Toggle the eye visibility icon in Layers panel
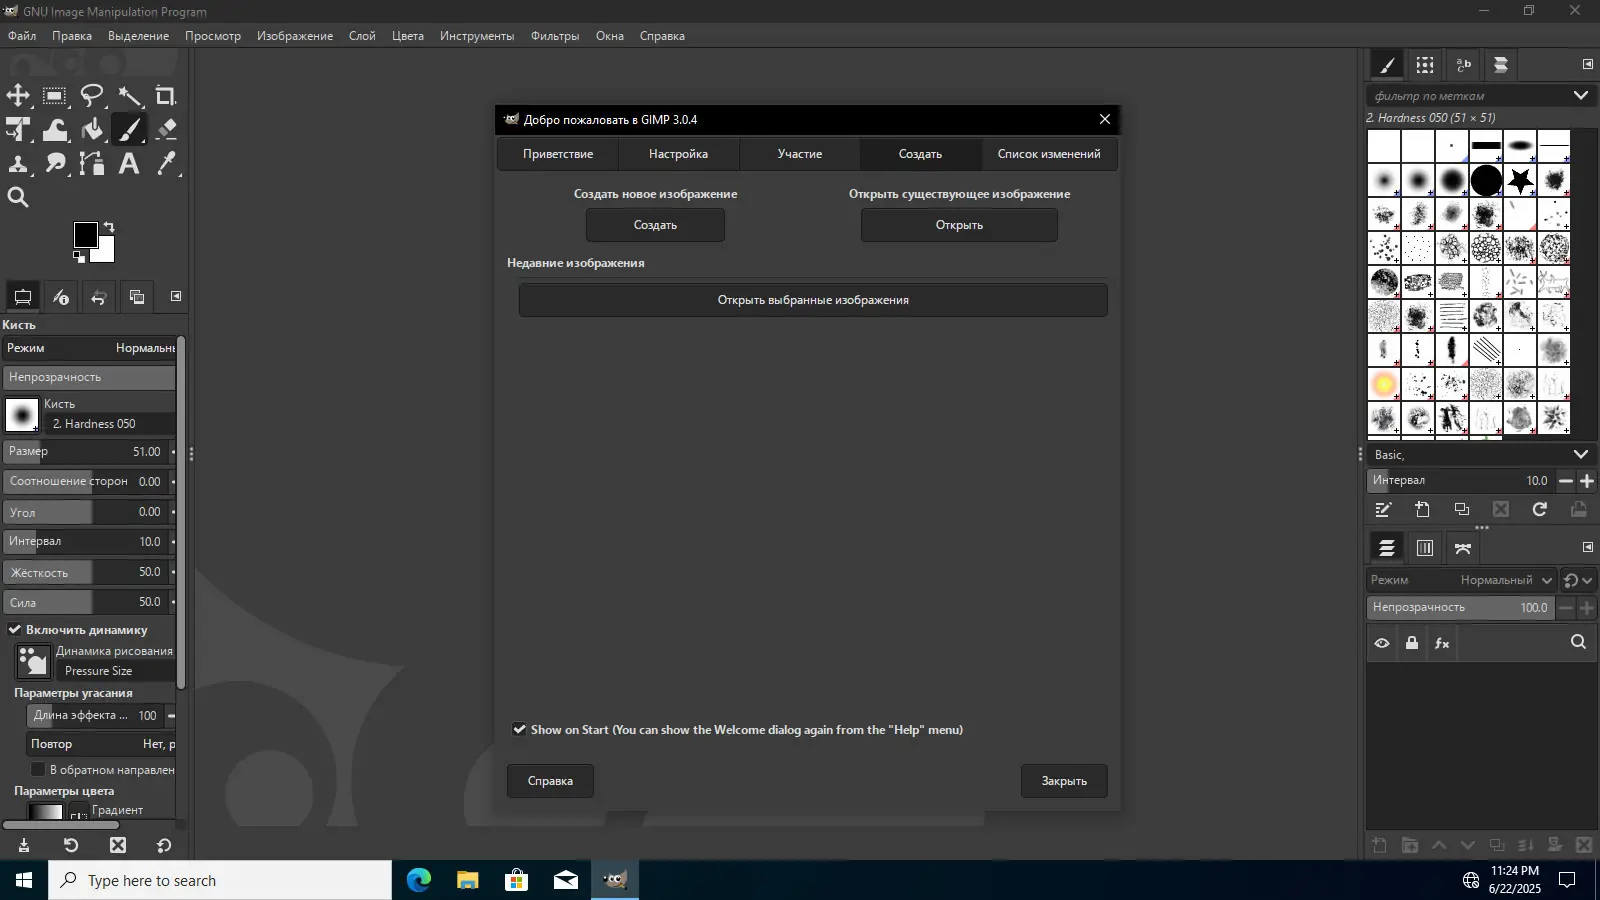 pos(1382,644)
